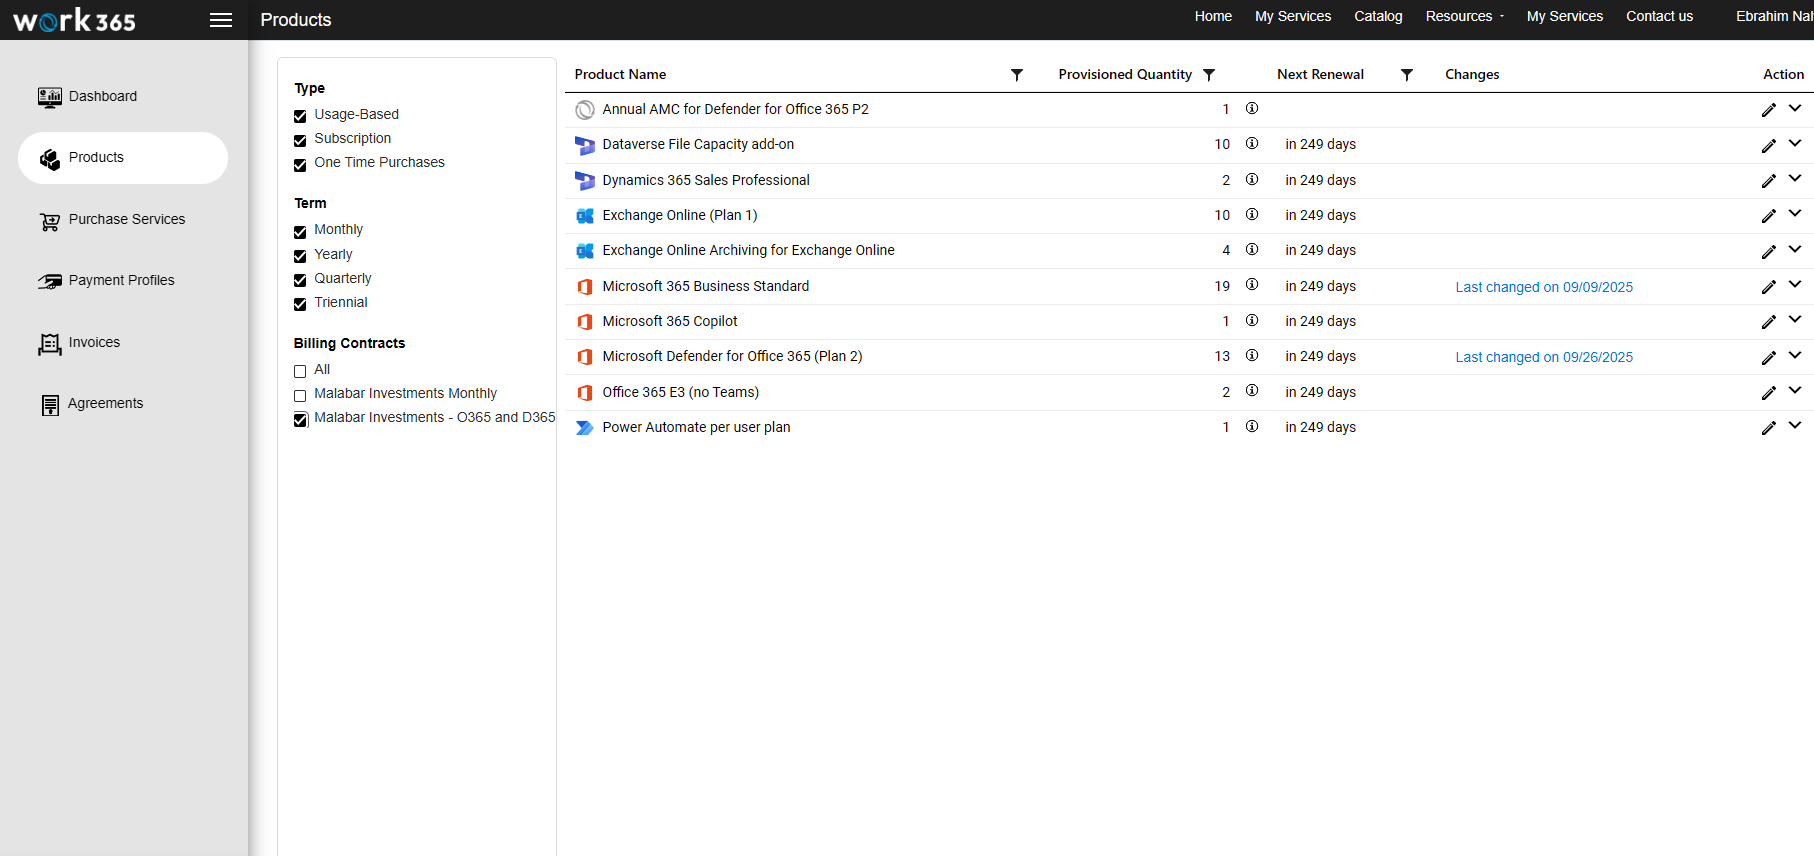Open Contact us in top navigation

(1659, 16)
